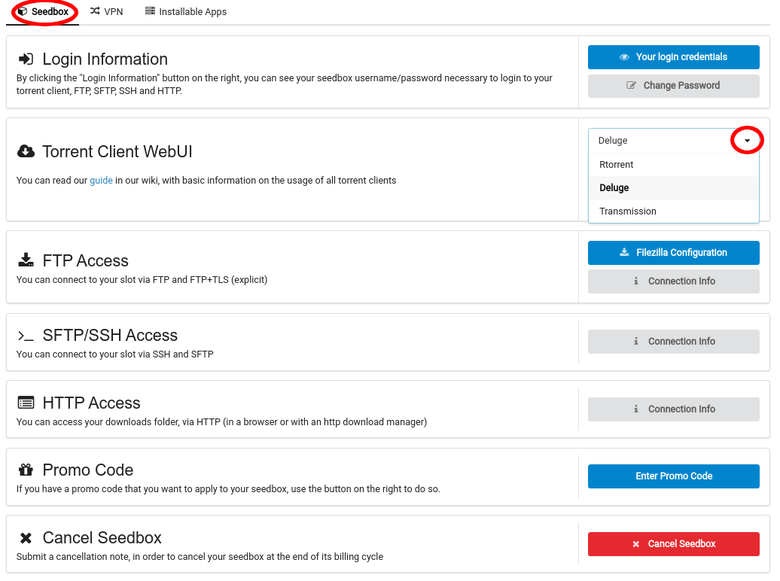Click the eye icon in login credentials button
This screenshot has height=581, width=780.
point(624,57)
